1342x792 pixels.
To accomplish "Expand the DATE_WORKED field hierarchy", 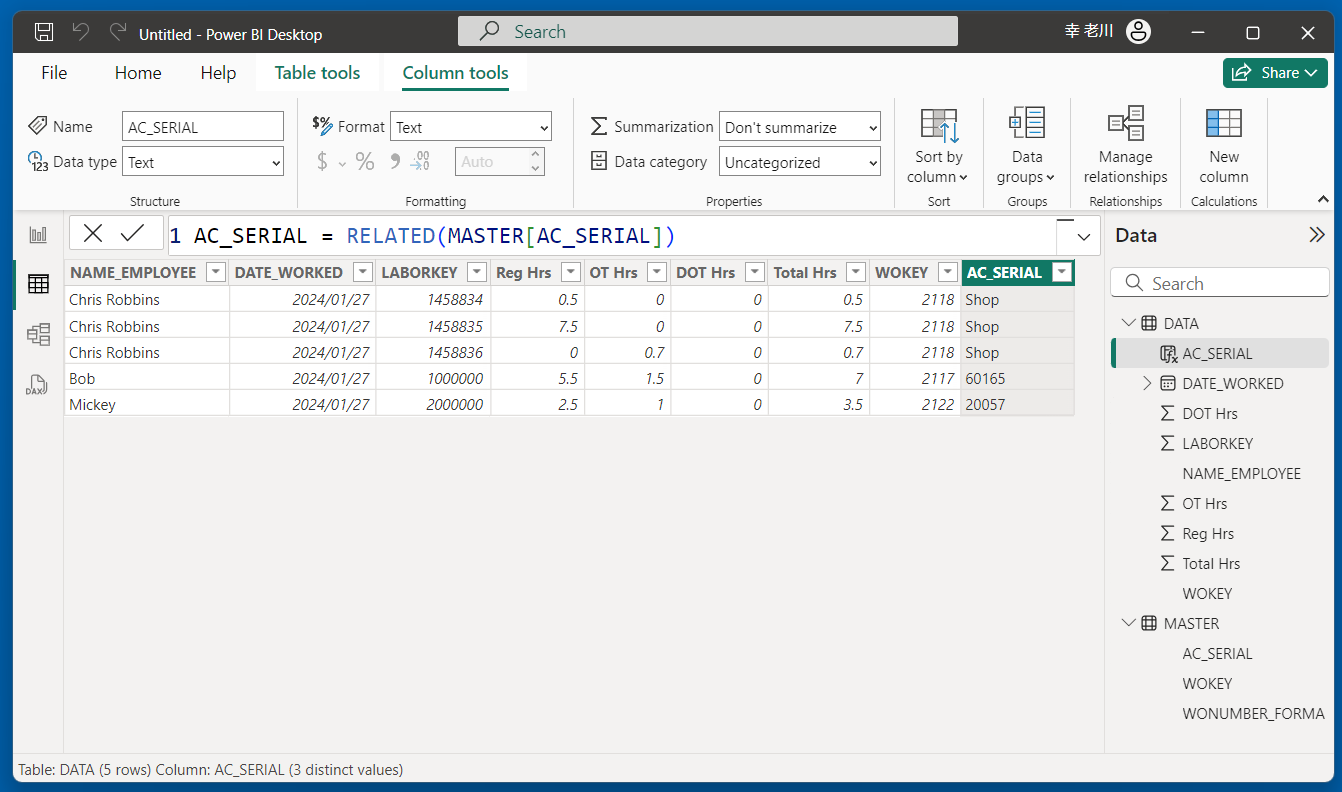I will 1147,383.
